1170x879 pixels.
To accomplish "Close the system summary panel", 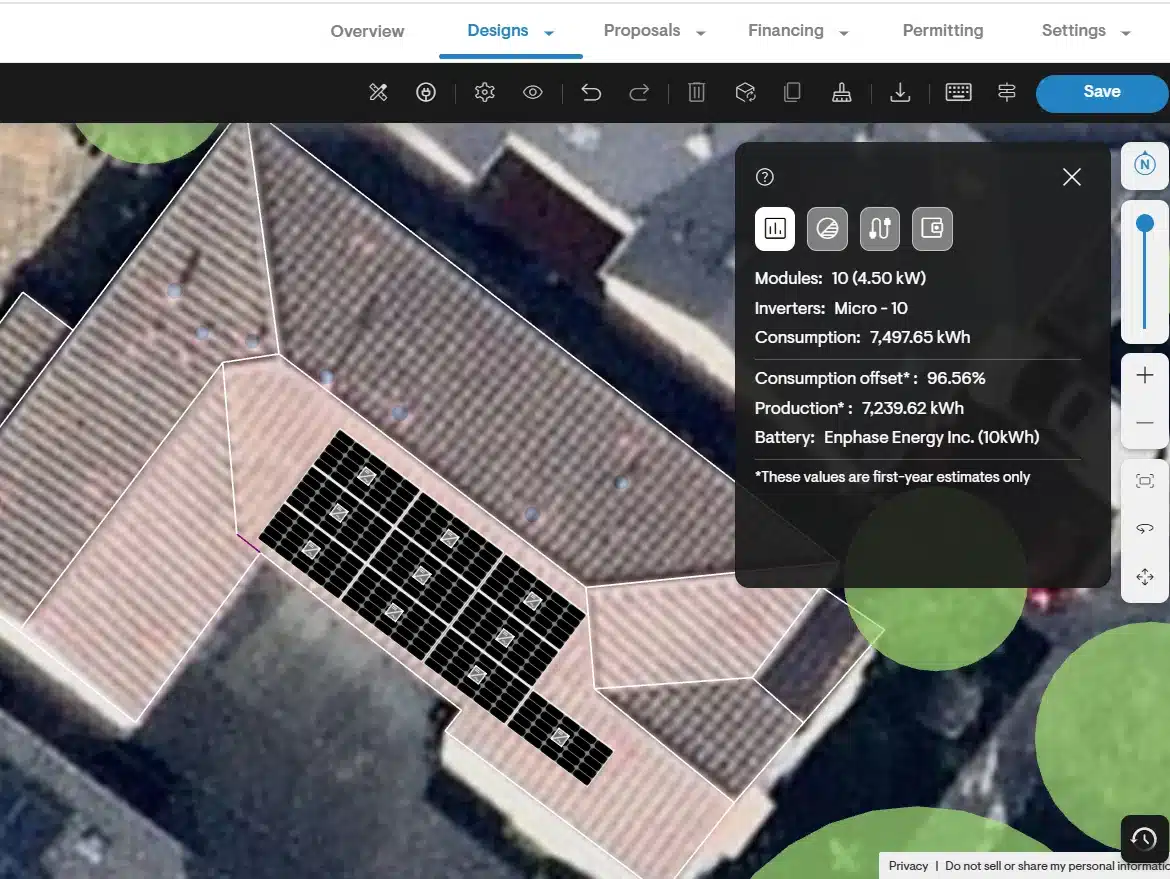I will pyautogui.click(x=1072, y=177).
